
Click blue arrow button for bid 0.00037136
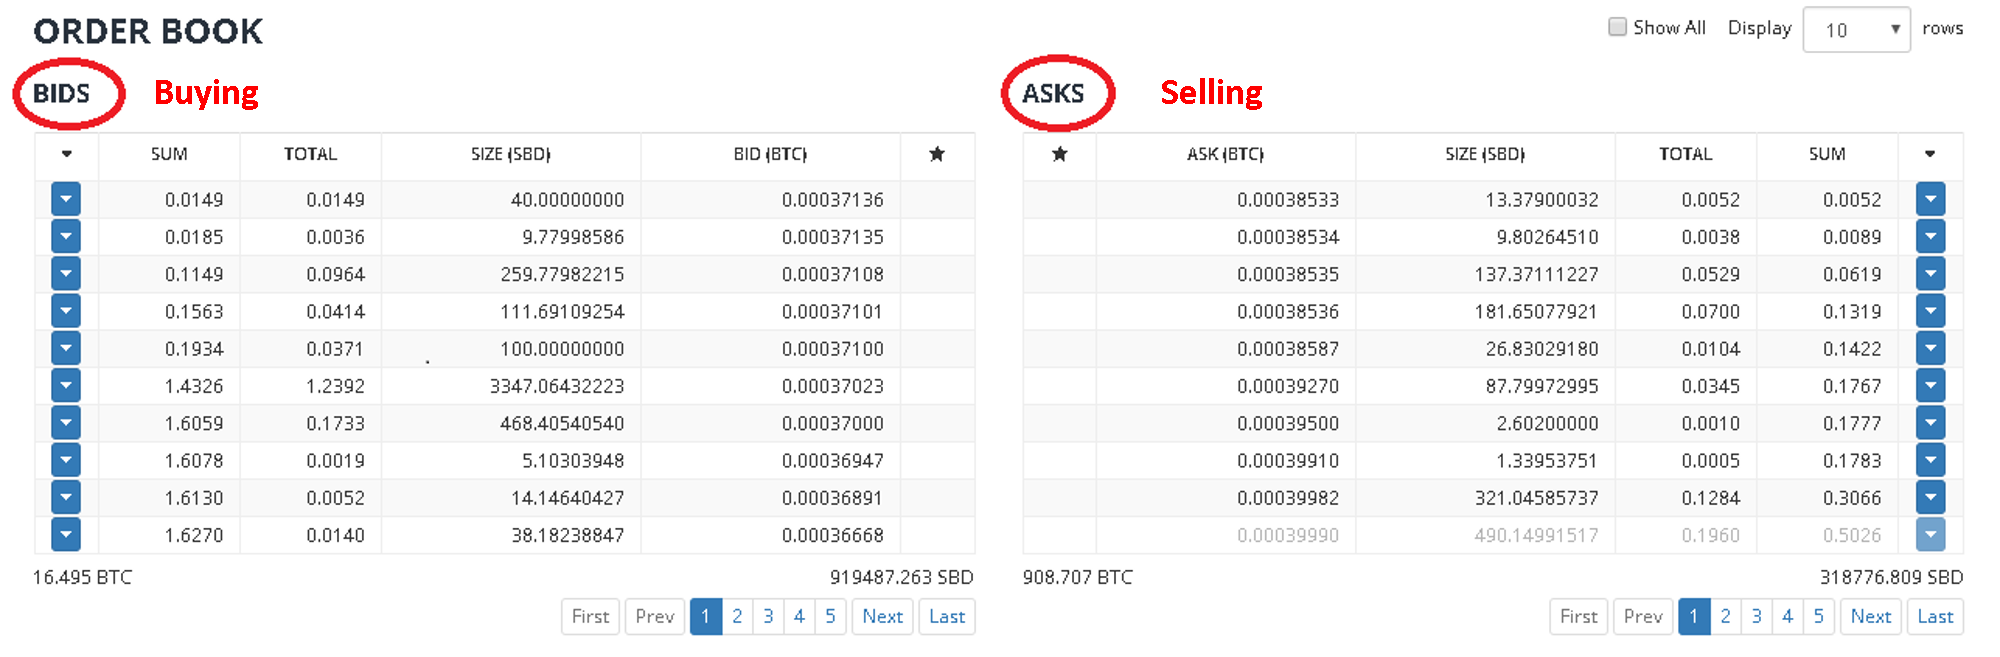pyautogui.click(x=66, y=199)
